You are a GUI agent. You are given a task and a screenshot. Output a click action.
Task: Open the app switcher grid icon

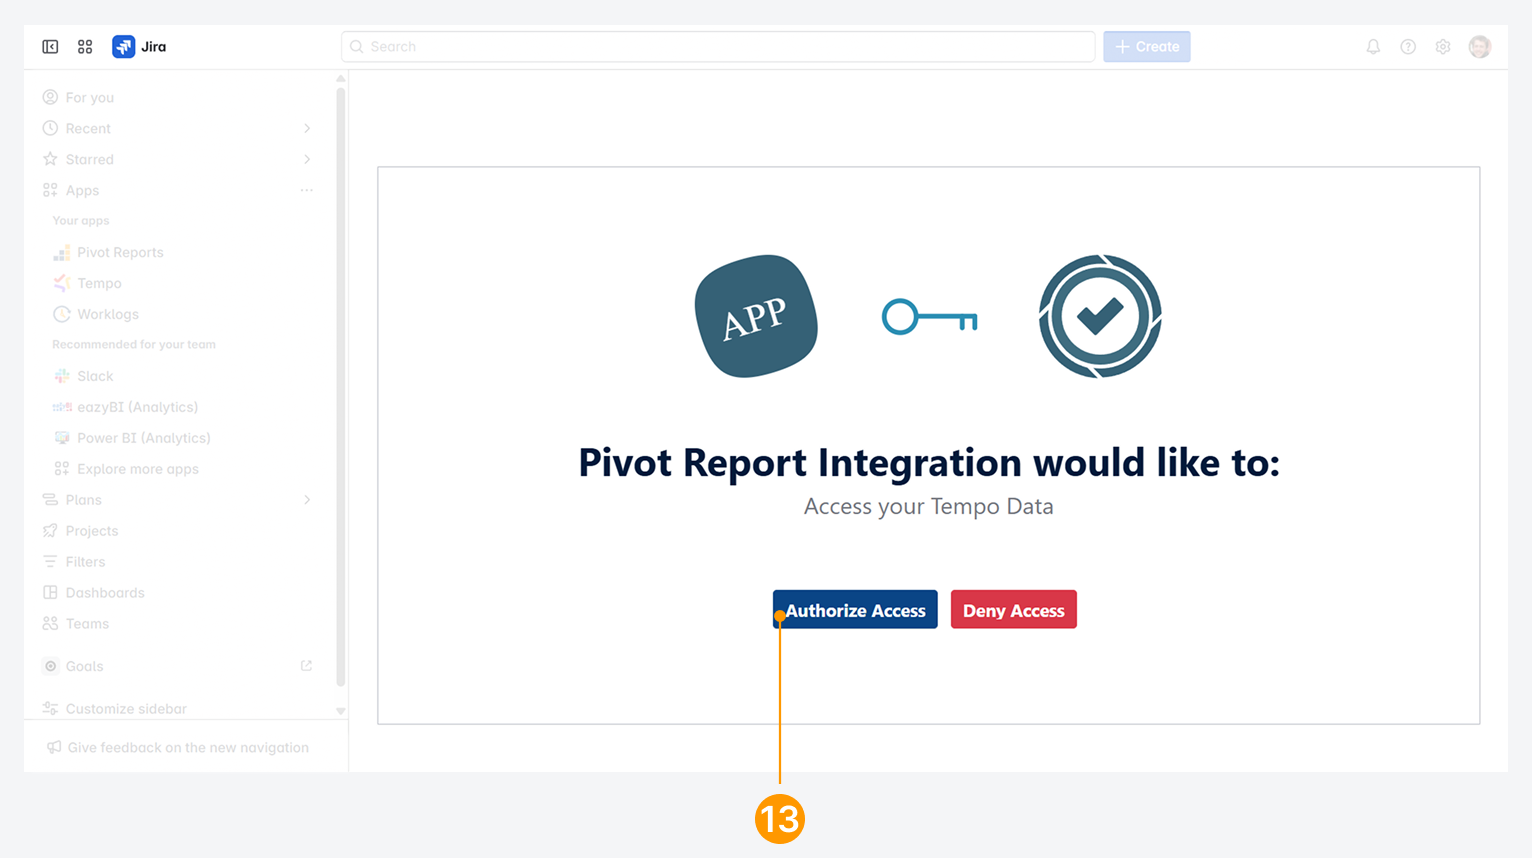(x=85, y=47)
